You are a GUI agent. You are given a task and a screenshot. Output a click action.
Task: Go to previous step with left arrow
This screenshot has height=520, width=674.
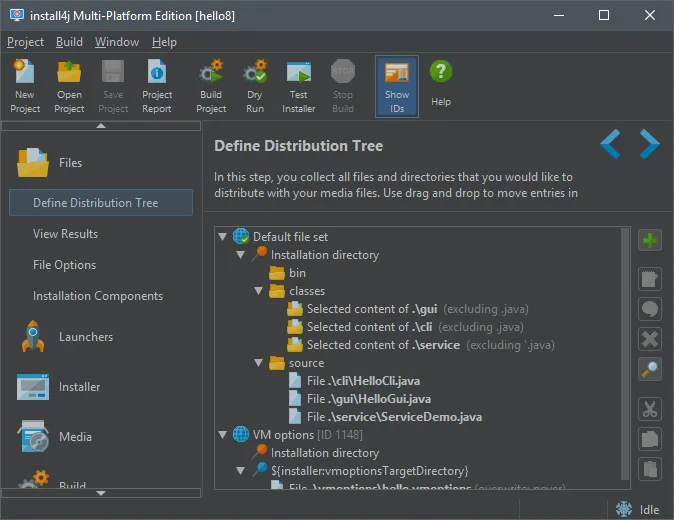(x=610, y=144)
